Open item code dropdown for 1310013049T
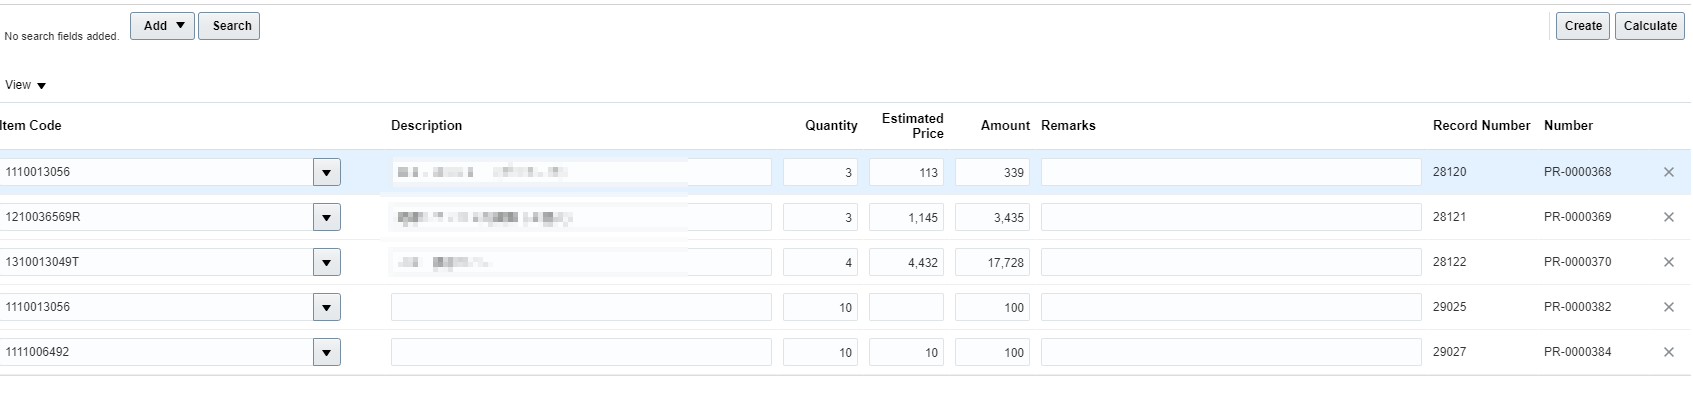Viewport: 1693px width, 407px height. 327,262
